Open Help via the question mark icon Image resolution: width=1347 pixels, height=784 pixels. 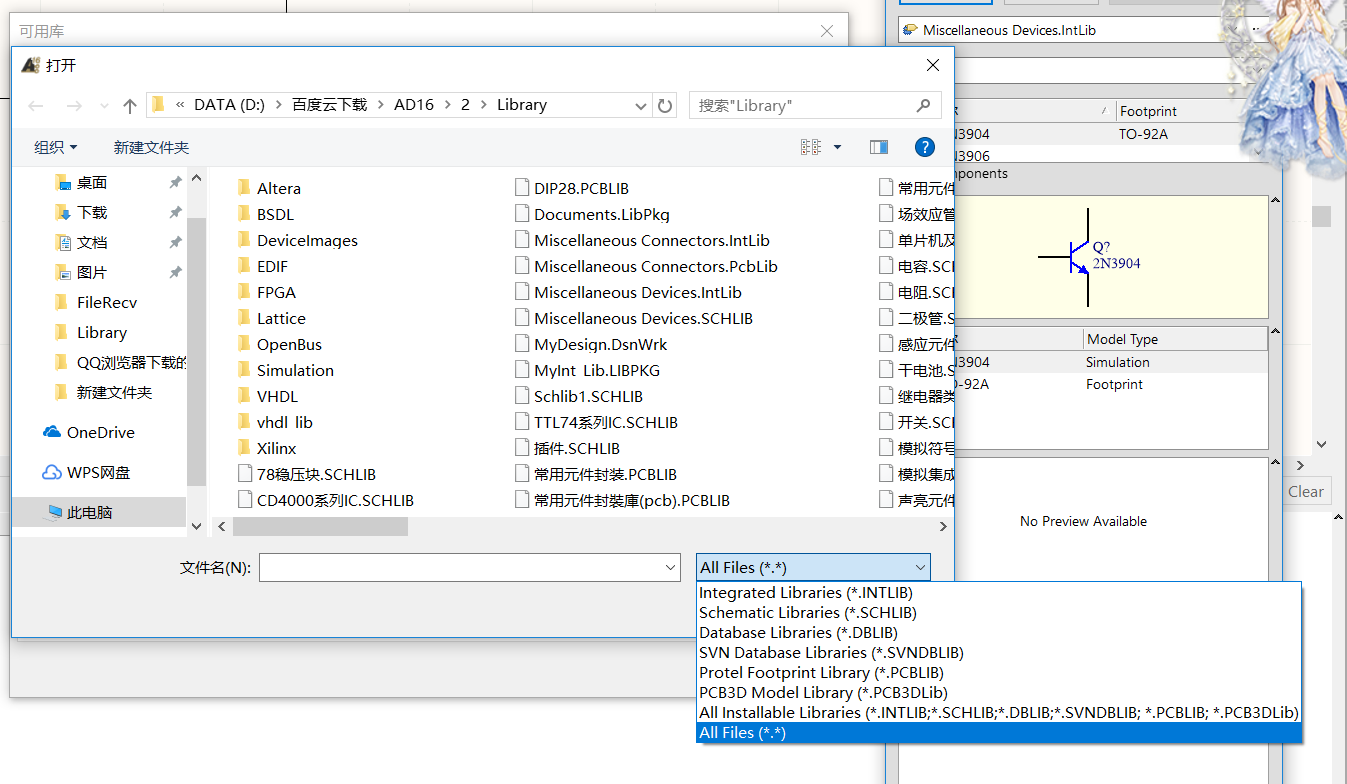pyautogui.click(x=924, y=146)
